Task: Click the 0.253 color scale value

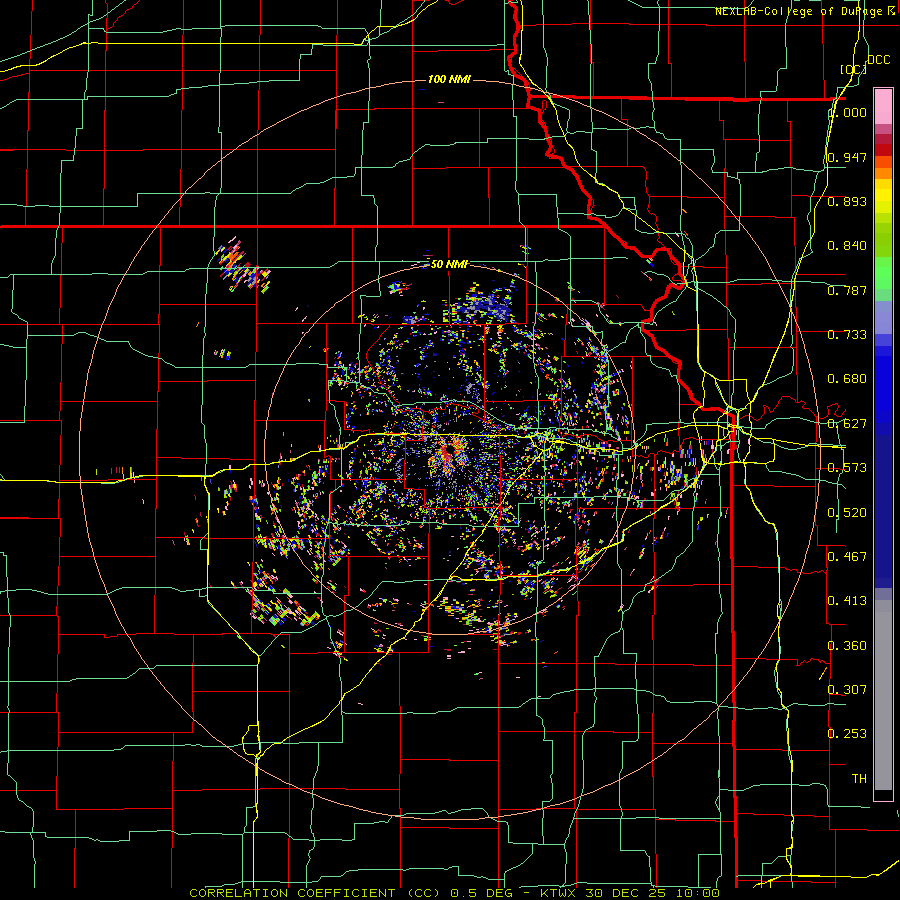Action: [847, 734]
